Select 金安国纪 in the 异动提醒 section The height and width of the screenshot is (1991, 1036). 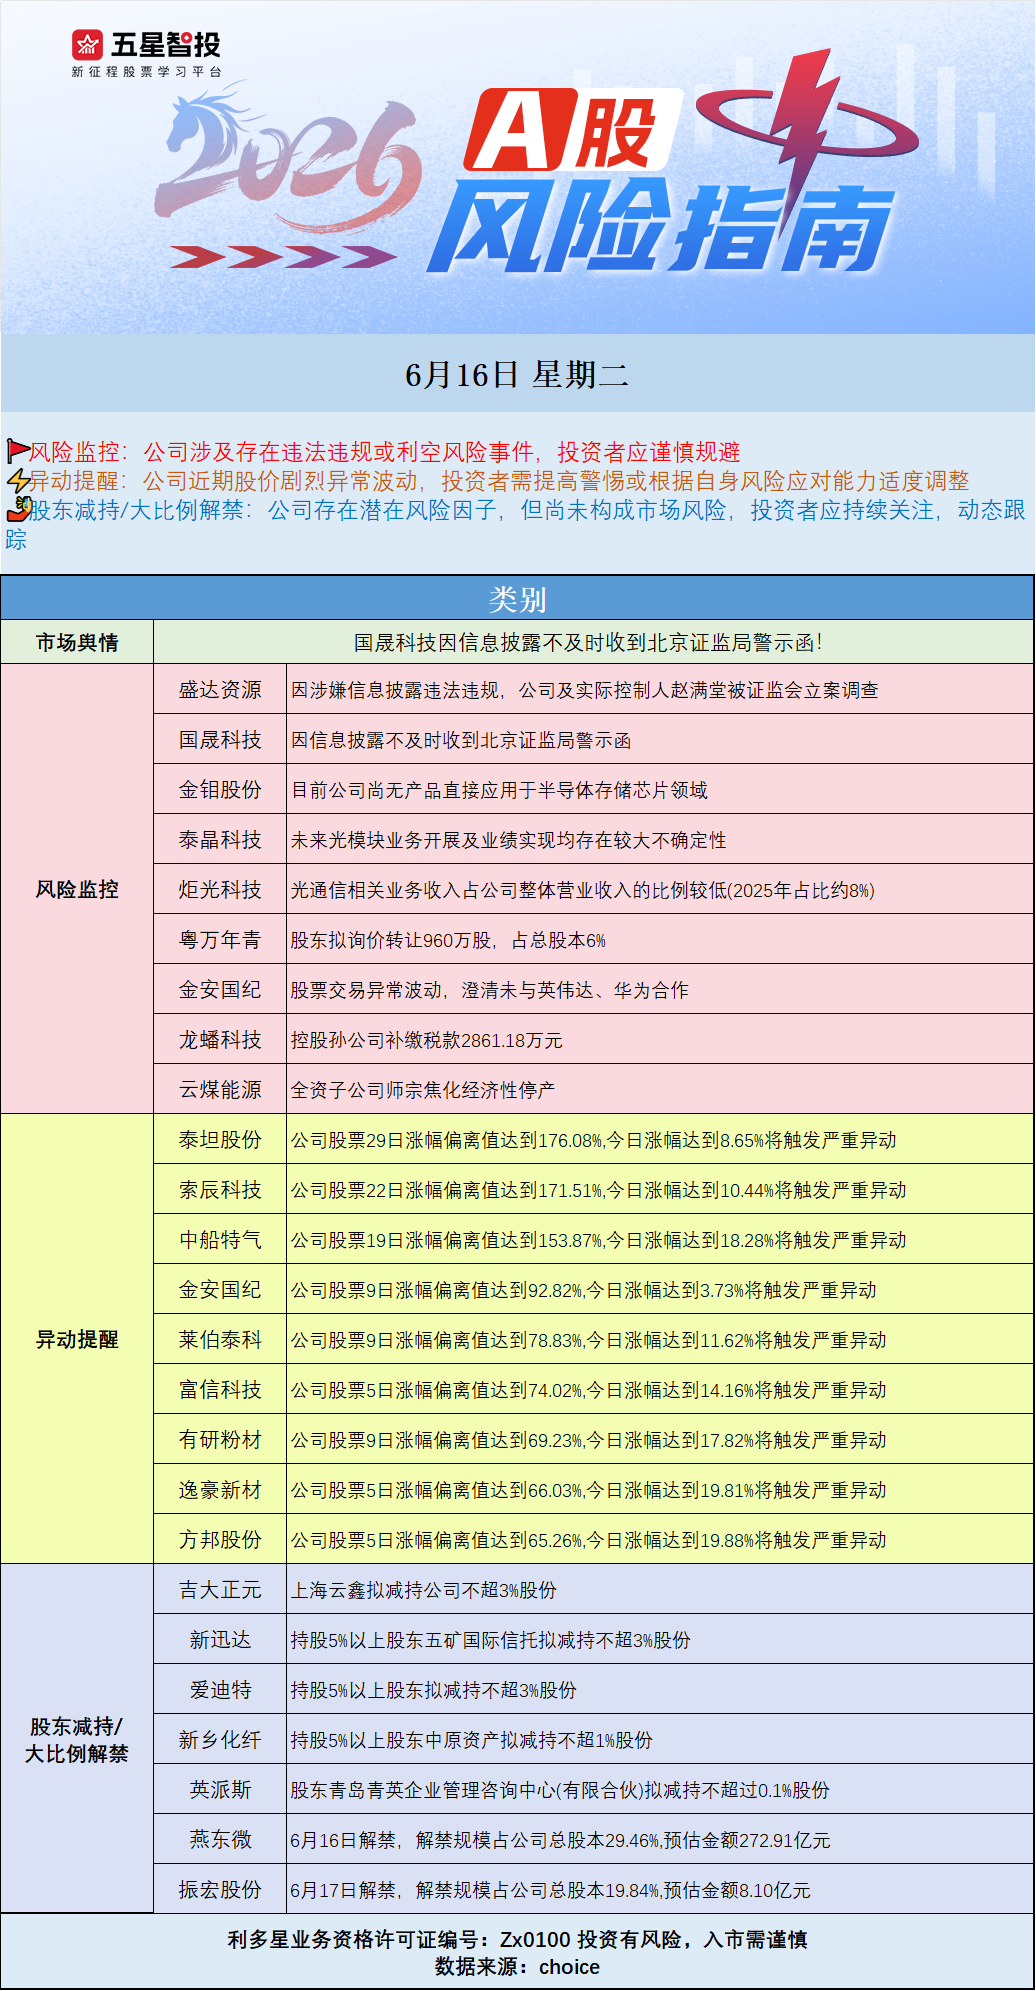click(x=220, y=1290)
